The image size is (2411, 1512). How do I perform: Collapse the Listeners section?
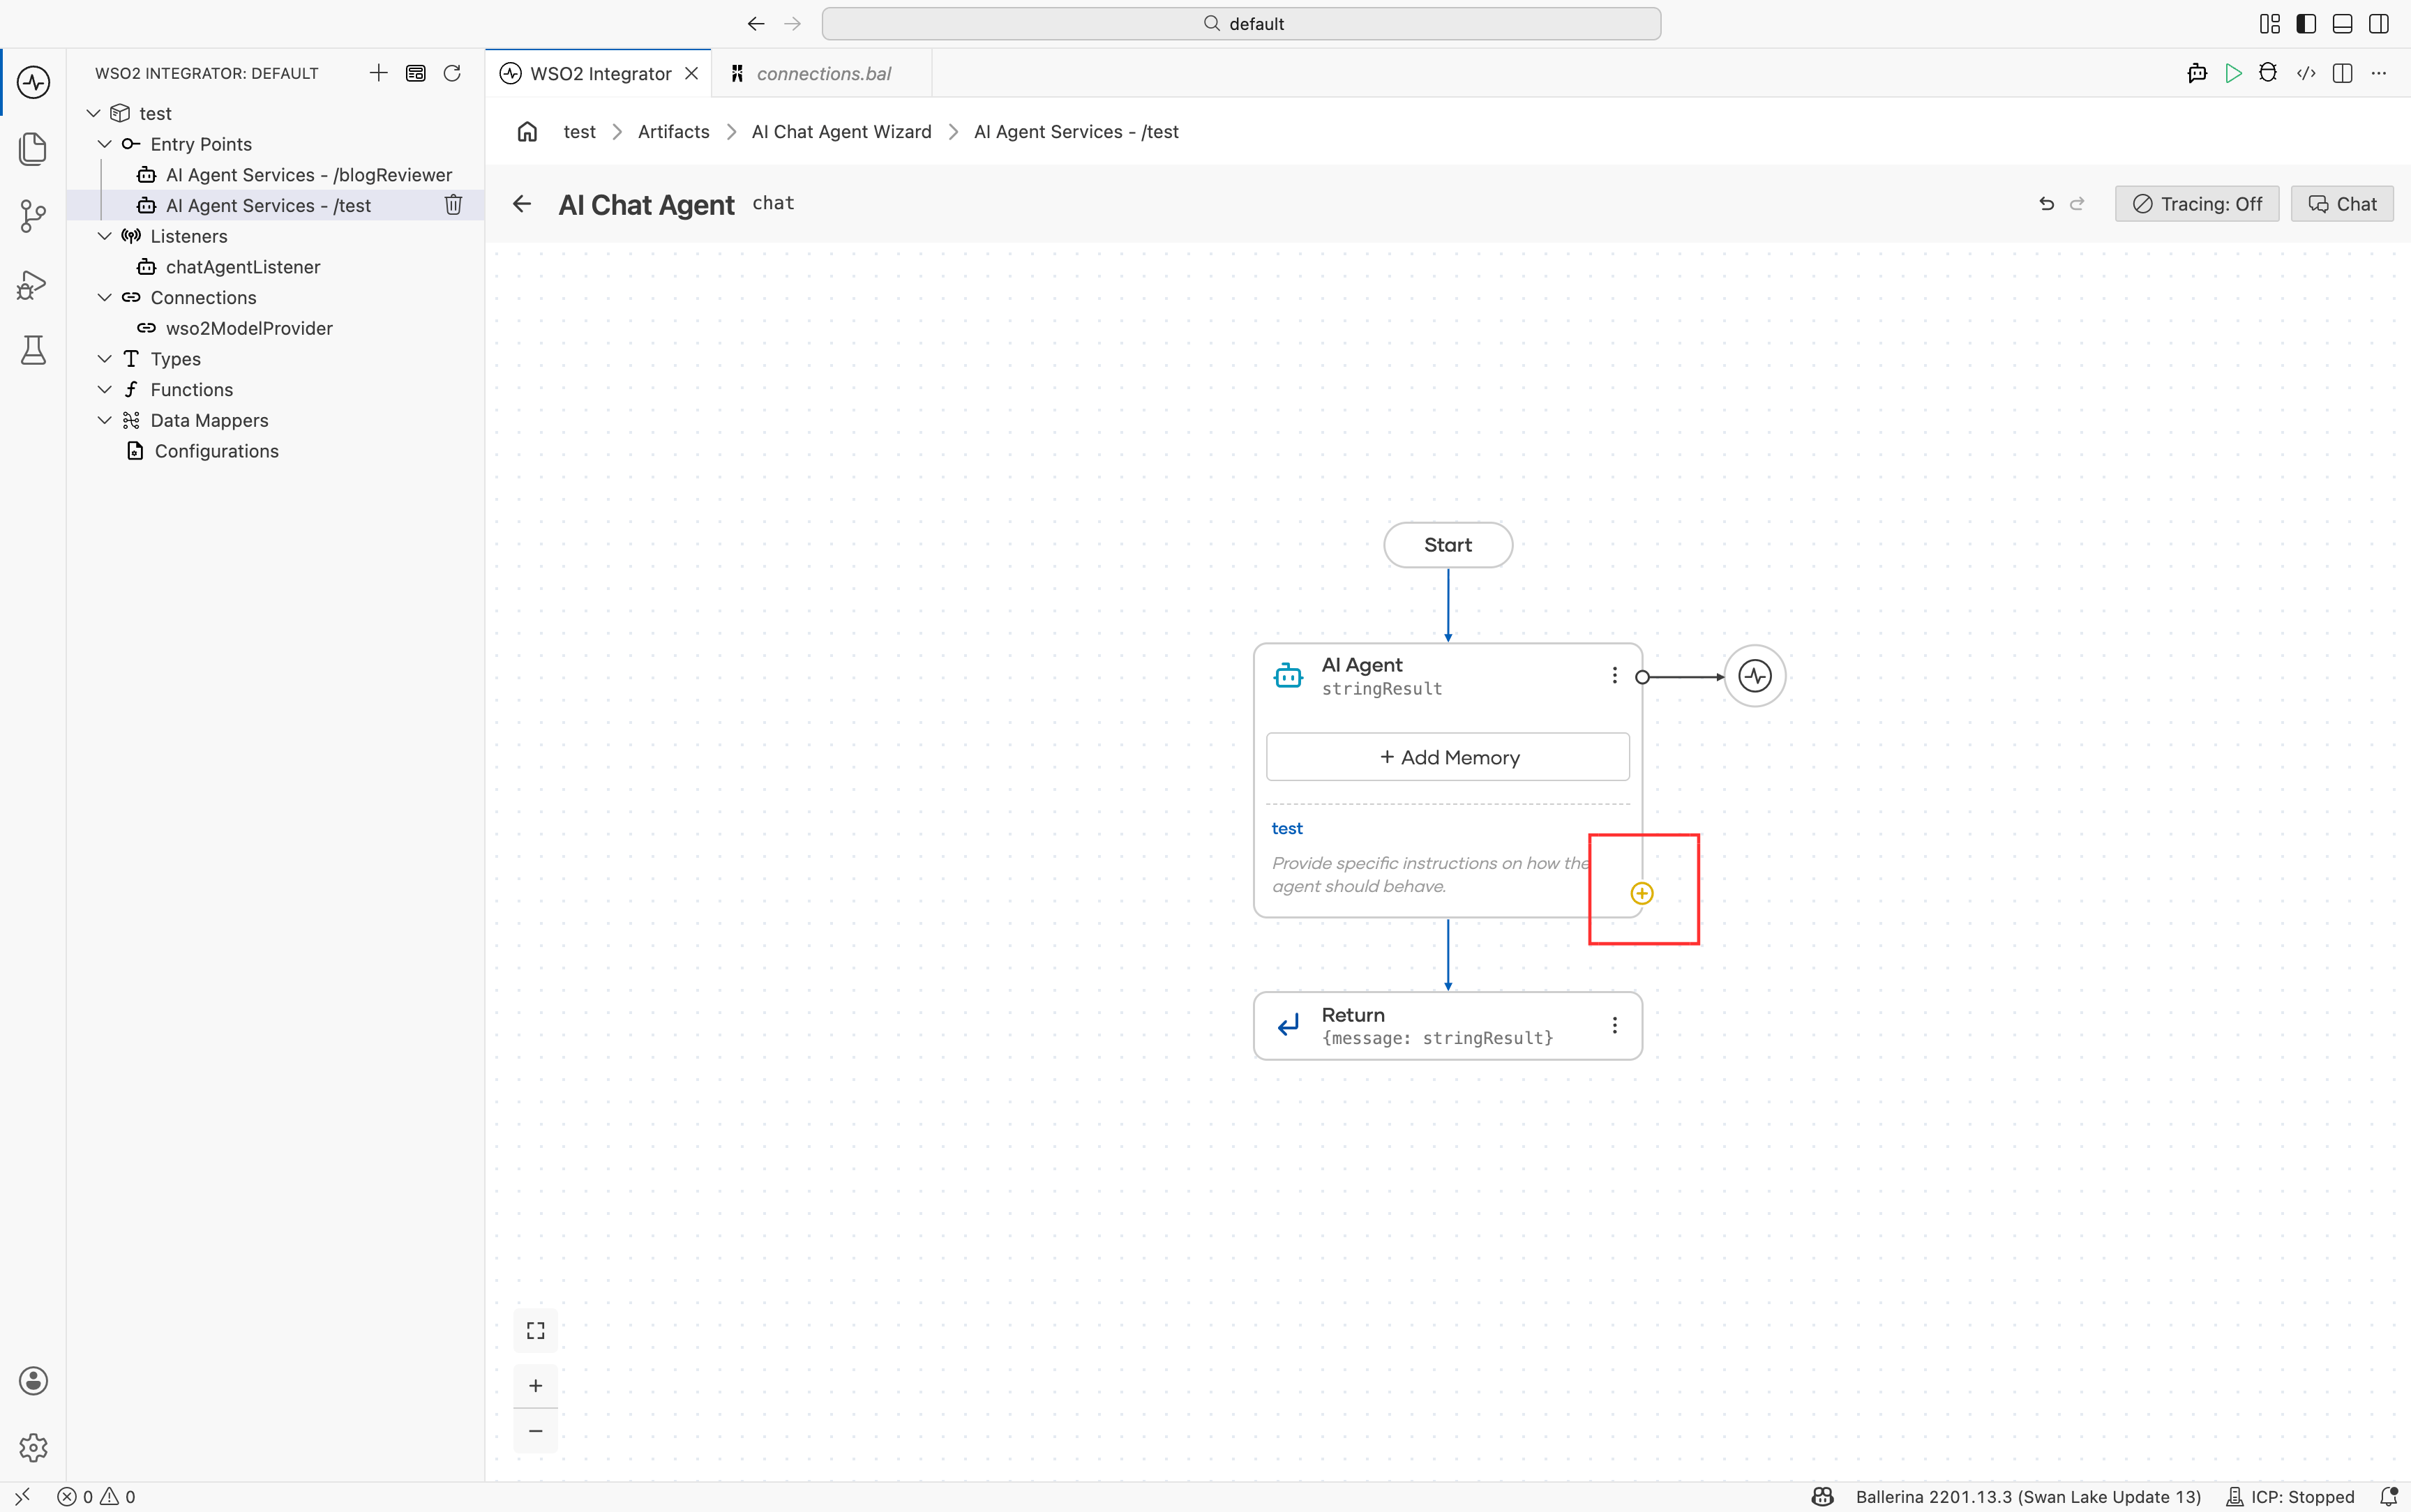click(104, 236)
